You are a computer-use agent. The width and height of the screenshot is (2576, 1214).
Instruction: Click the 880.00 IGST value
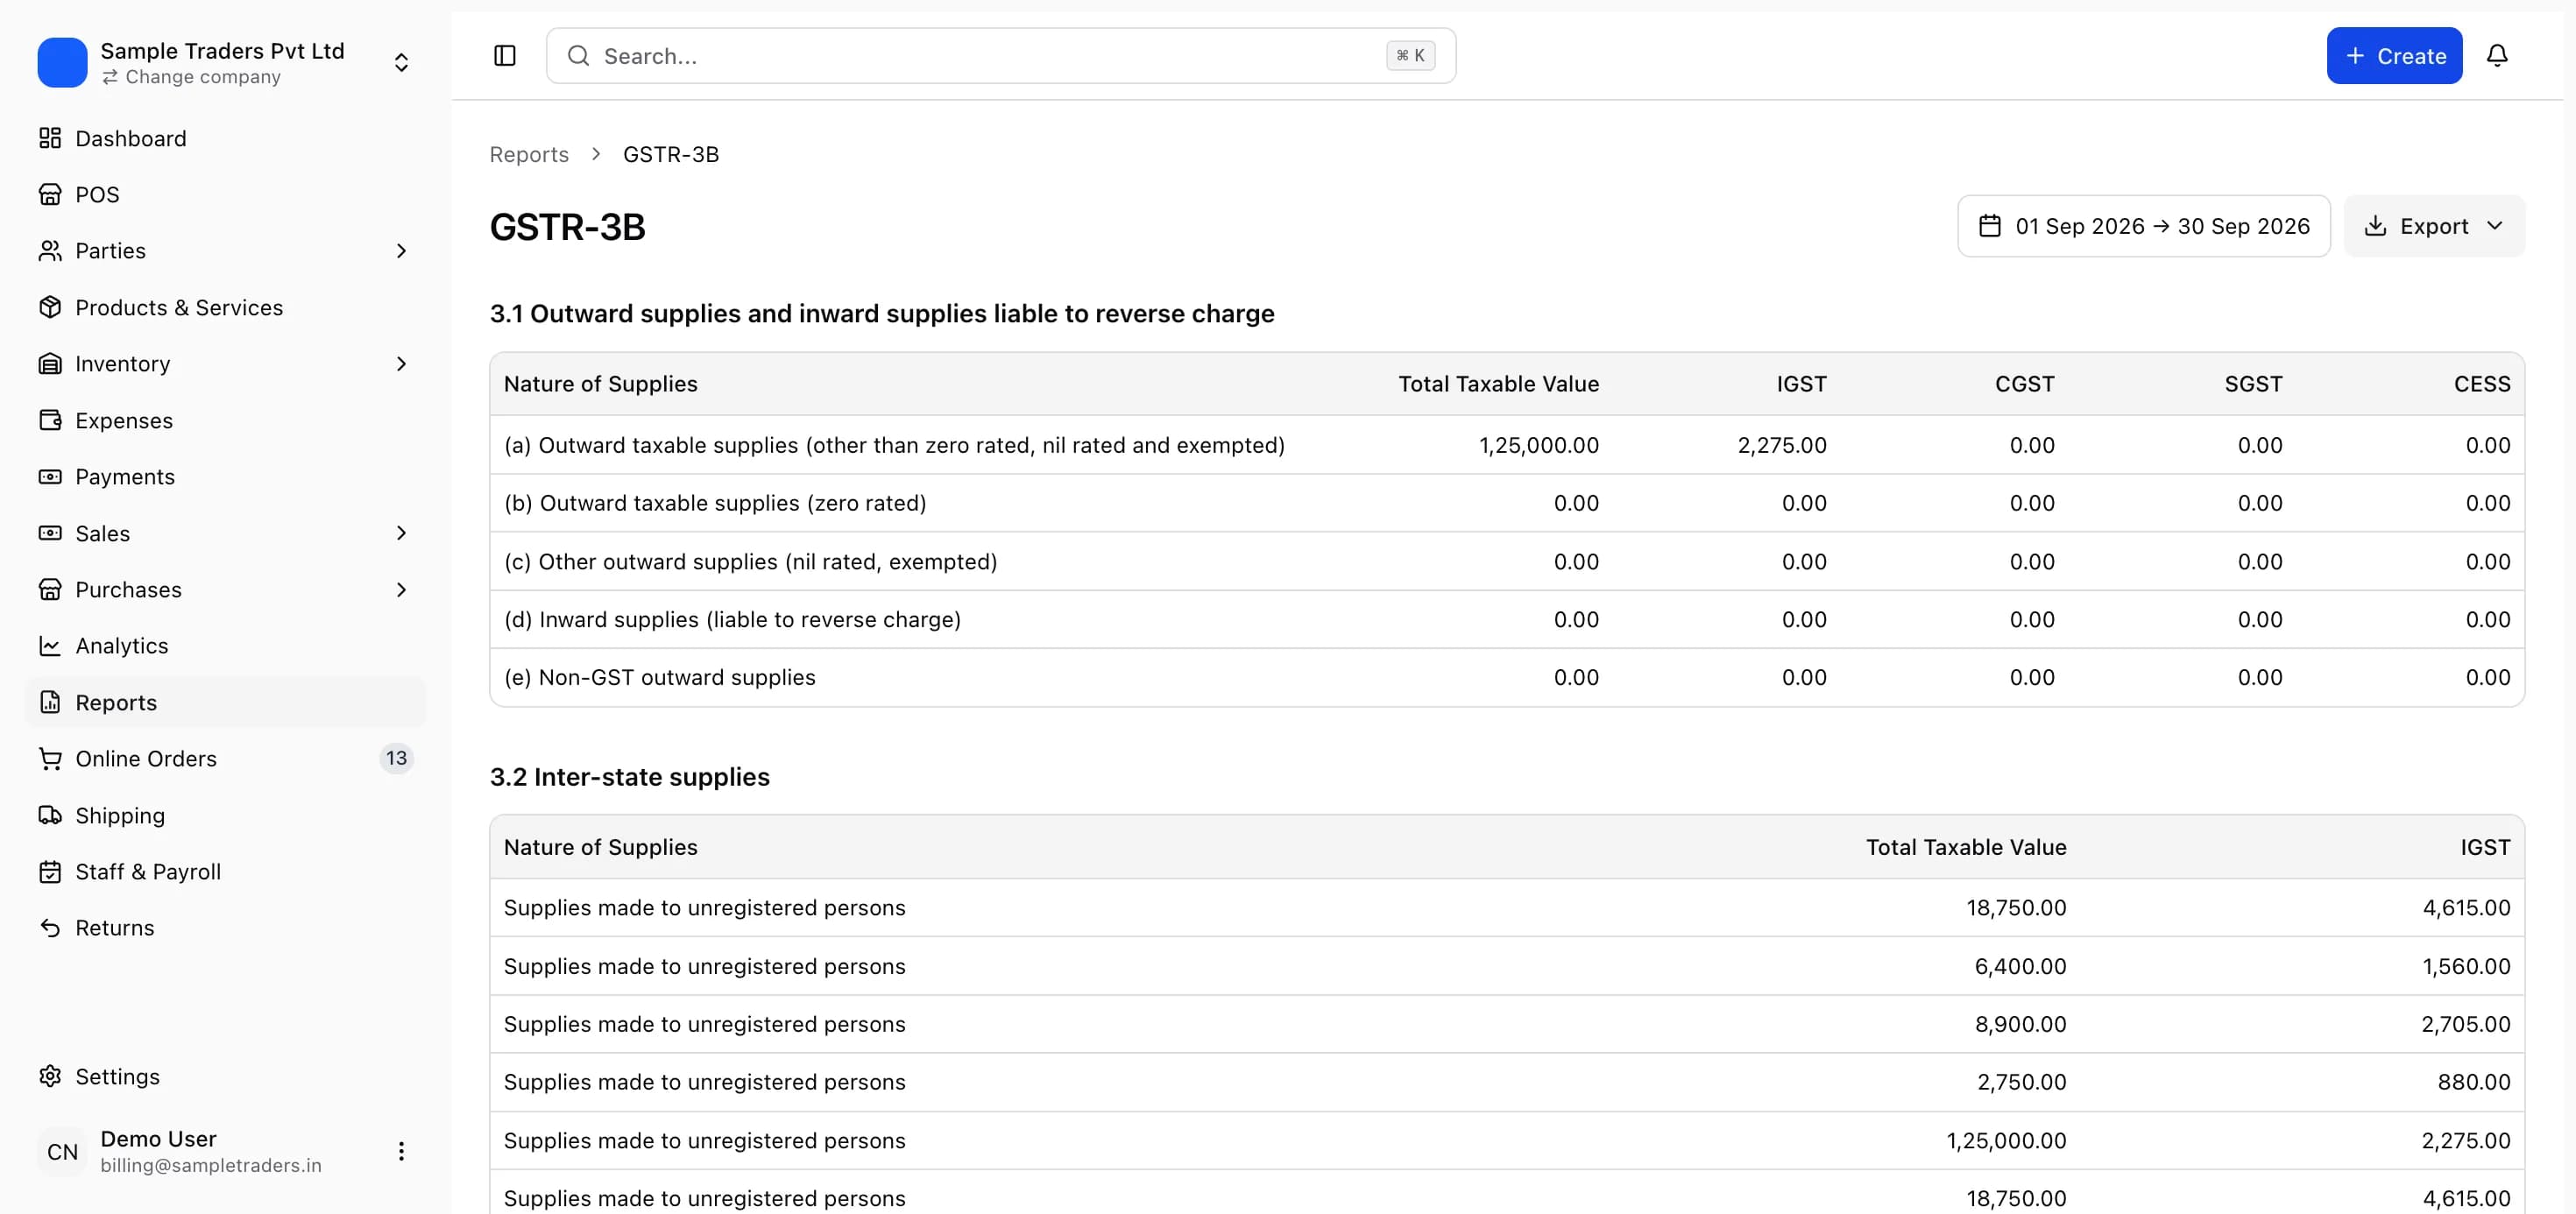point(2474,1082)
